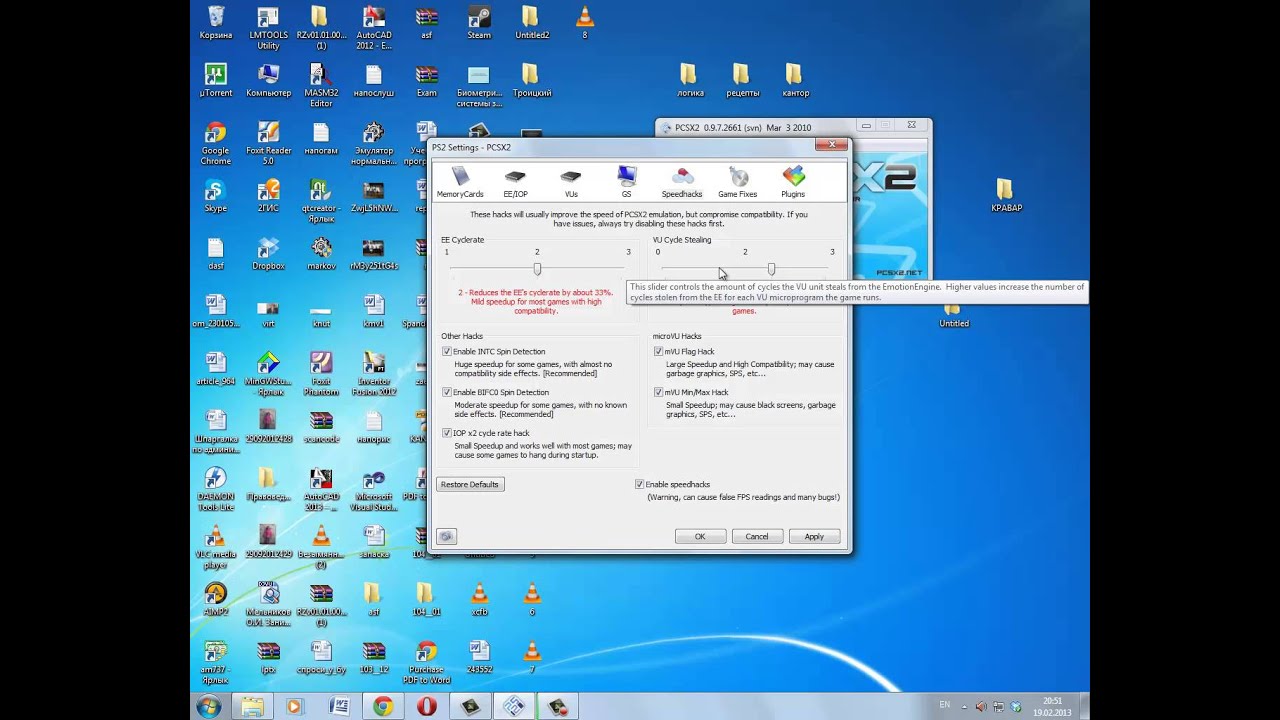
Task: Select Foxit Reader 5.0 desktop icon
Action: pos(268,144)
